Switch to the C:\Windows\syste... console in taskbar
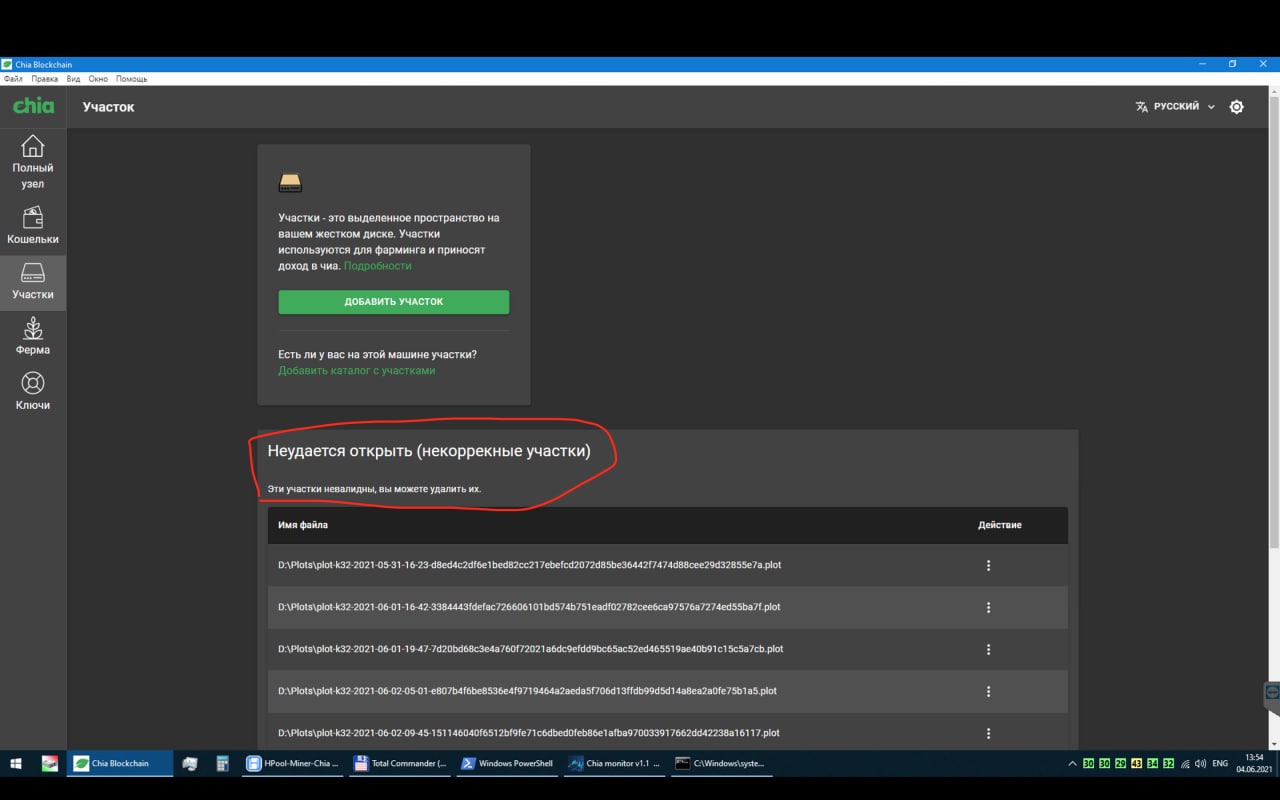 [721, 763]
